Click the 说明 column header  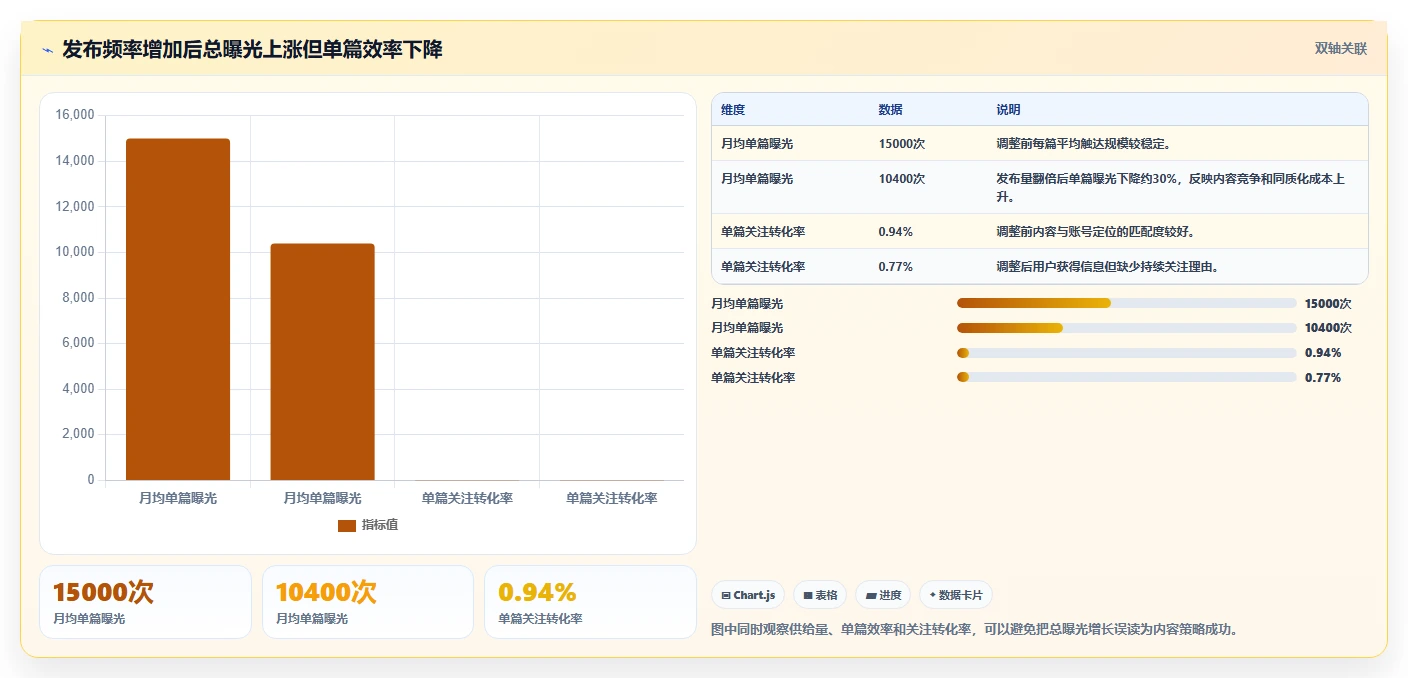pos(1008,110)
